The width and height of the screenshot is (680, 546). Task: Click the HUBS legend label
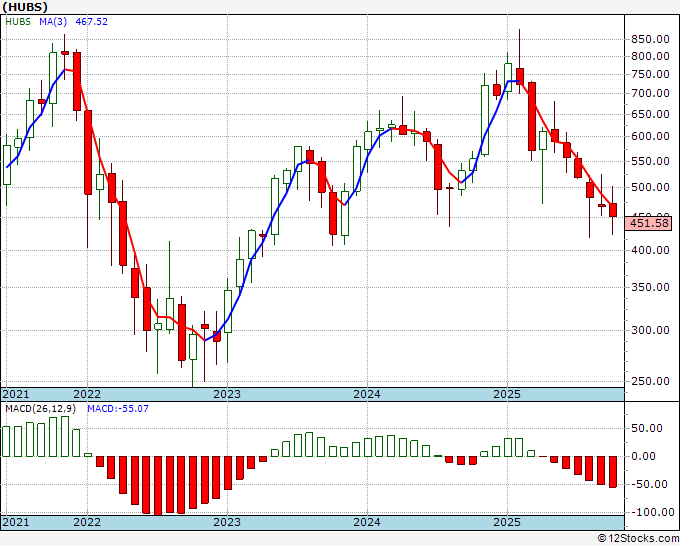click(x=18, y=22)
